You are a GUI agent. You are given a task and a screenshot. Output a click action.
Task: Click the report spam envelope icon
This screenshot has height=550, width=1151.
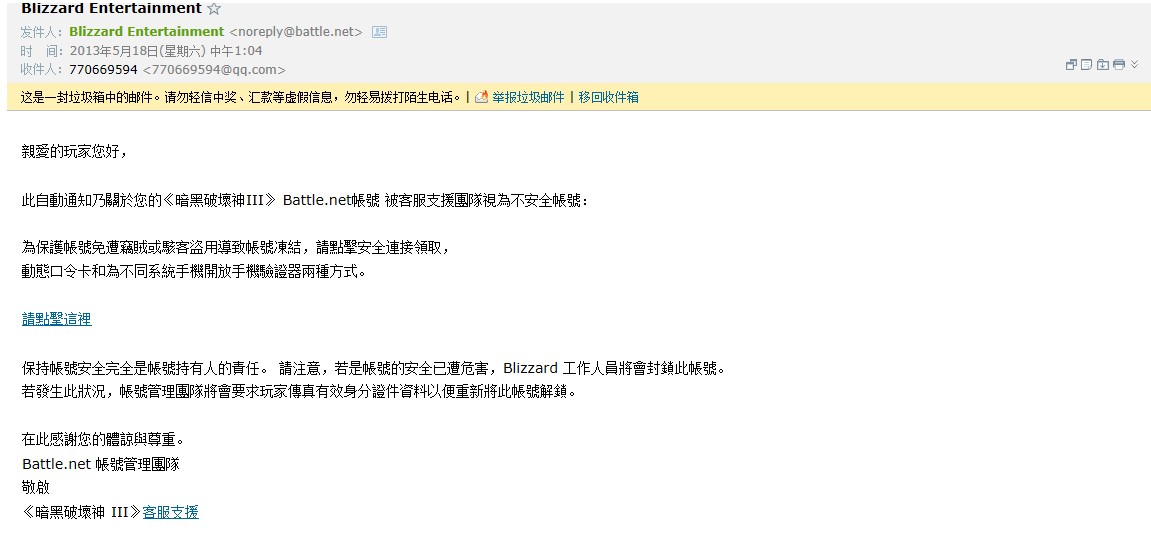click(x=482, y=97)
